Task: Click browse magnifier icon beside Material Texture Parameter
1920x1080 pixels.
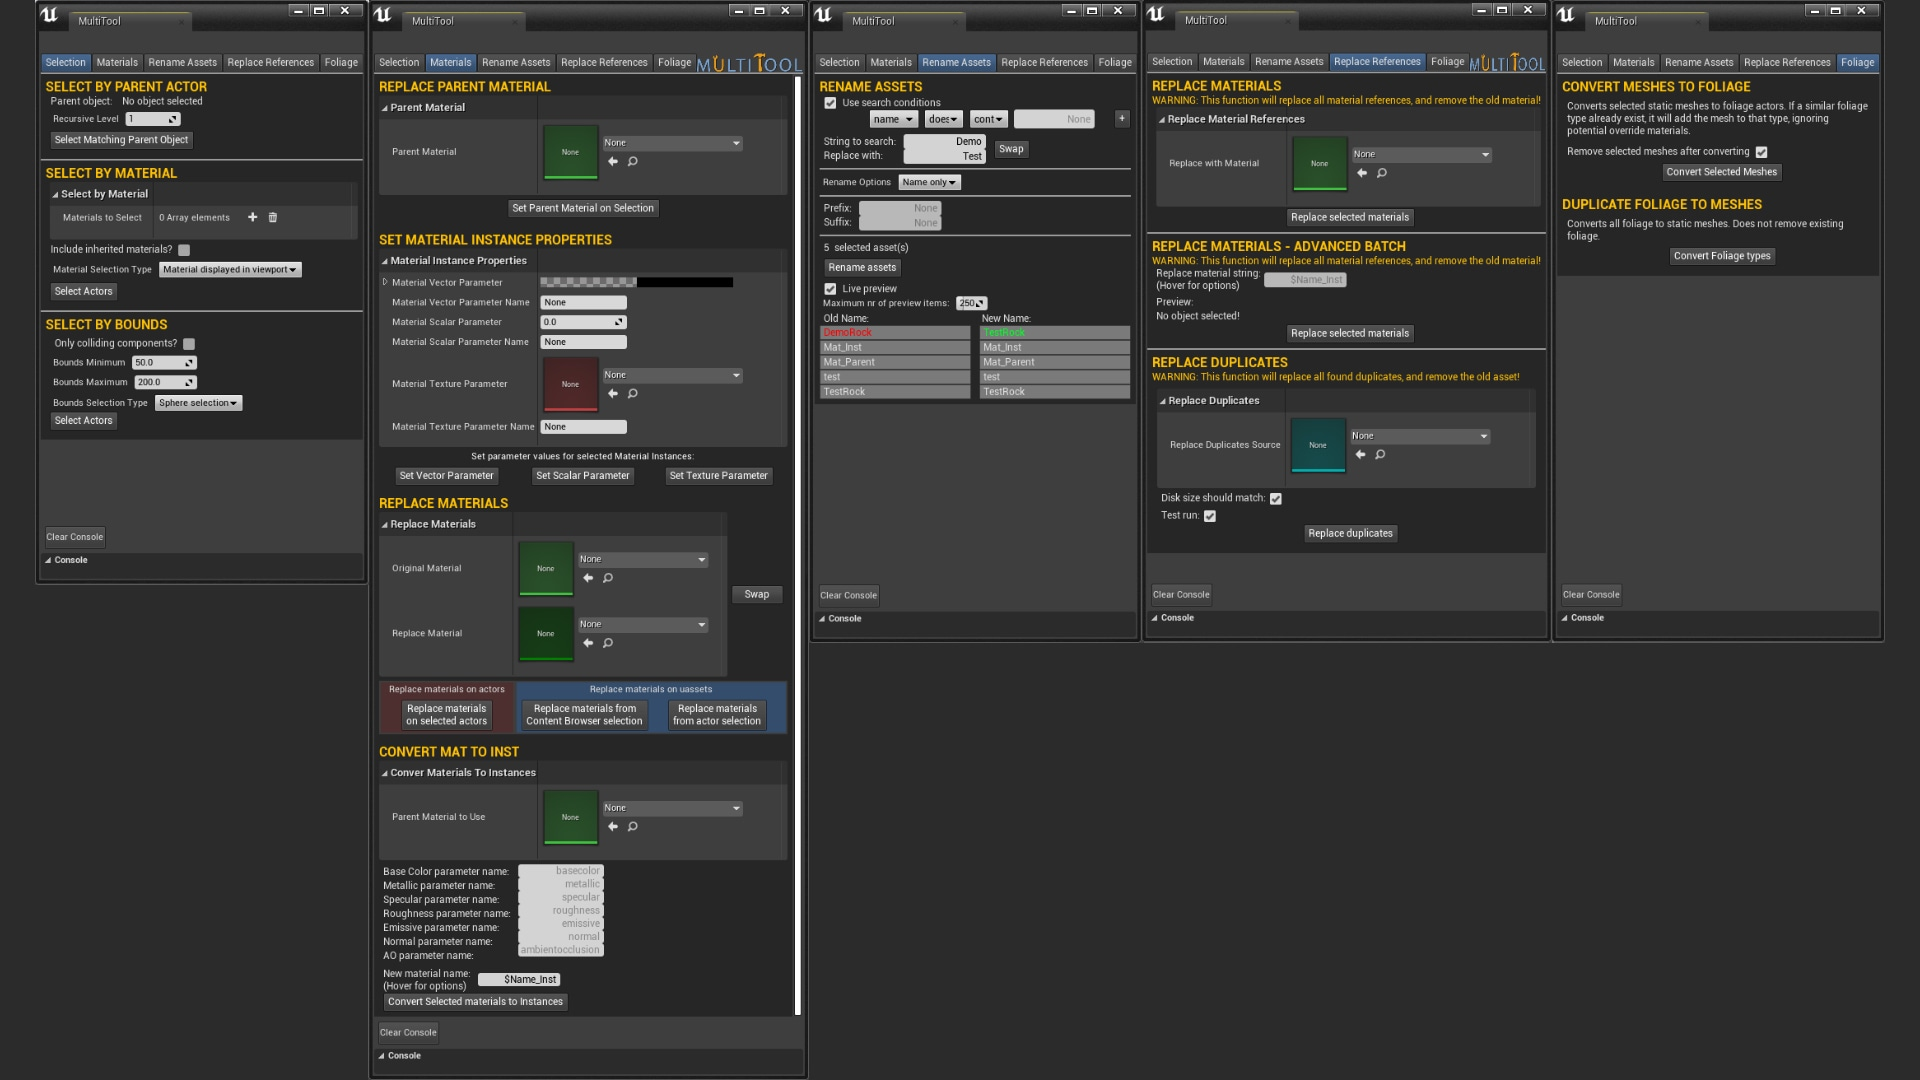Action: coord(632,394)
